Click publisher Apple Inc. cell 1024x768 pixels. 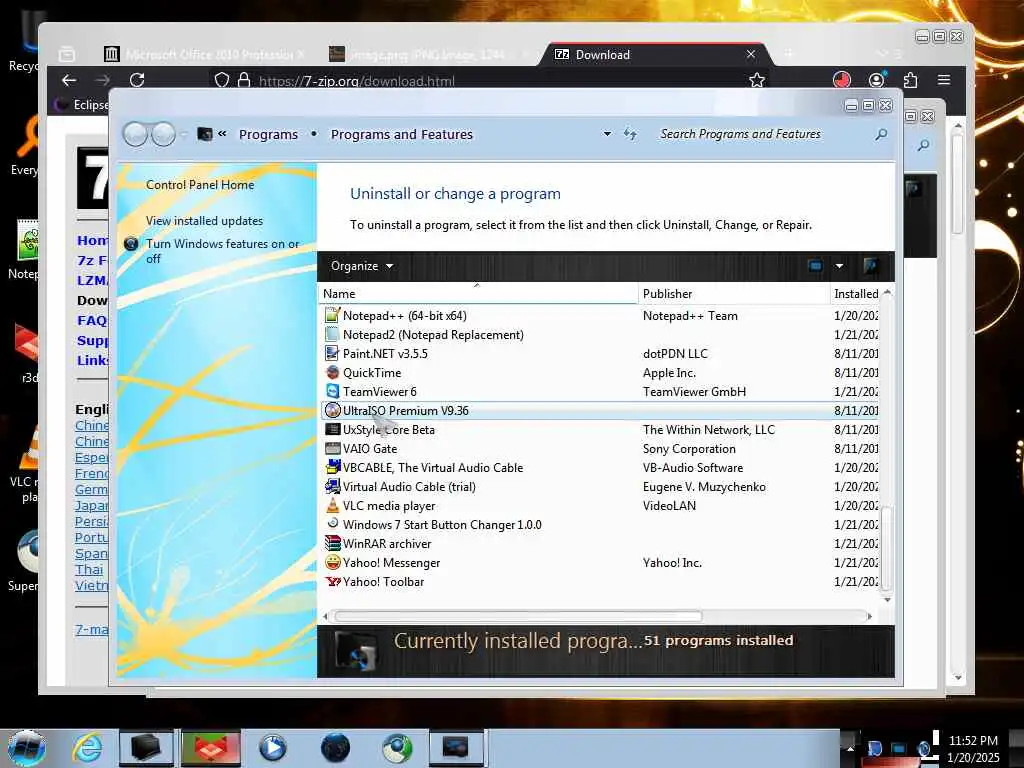click(x=669, y=373)
